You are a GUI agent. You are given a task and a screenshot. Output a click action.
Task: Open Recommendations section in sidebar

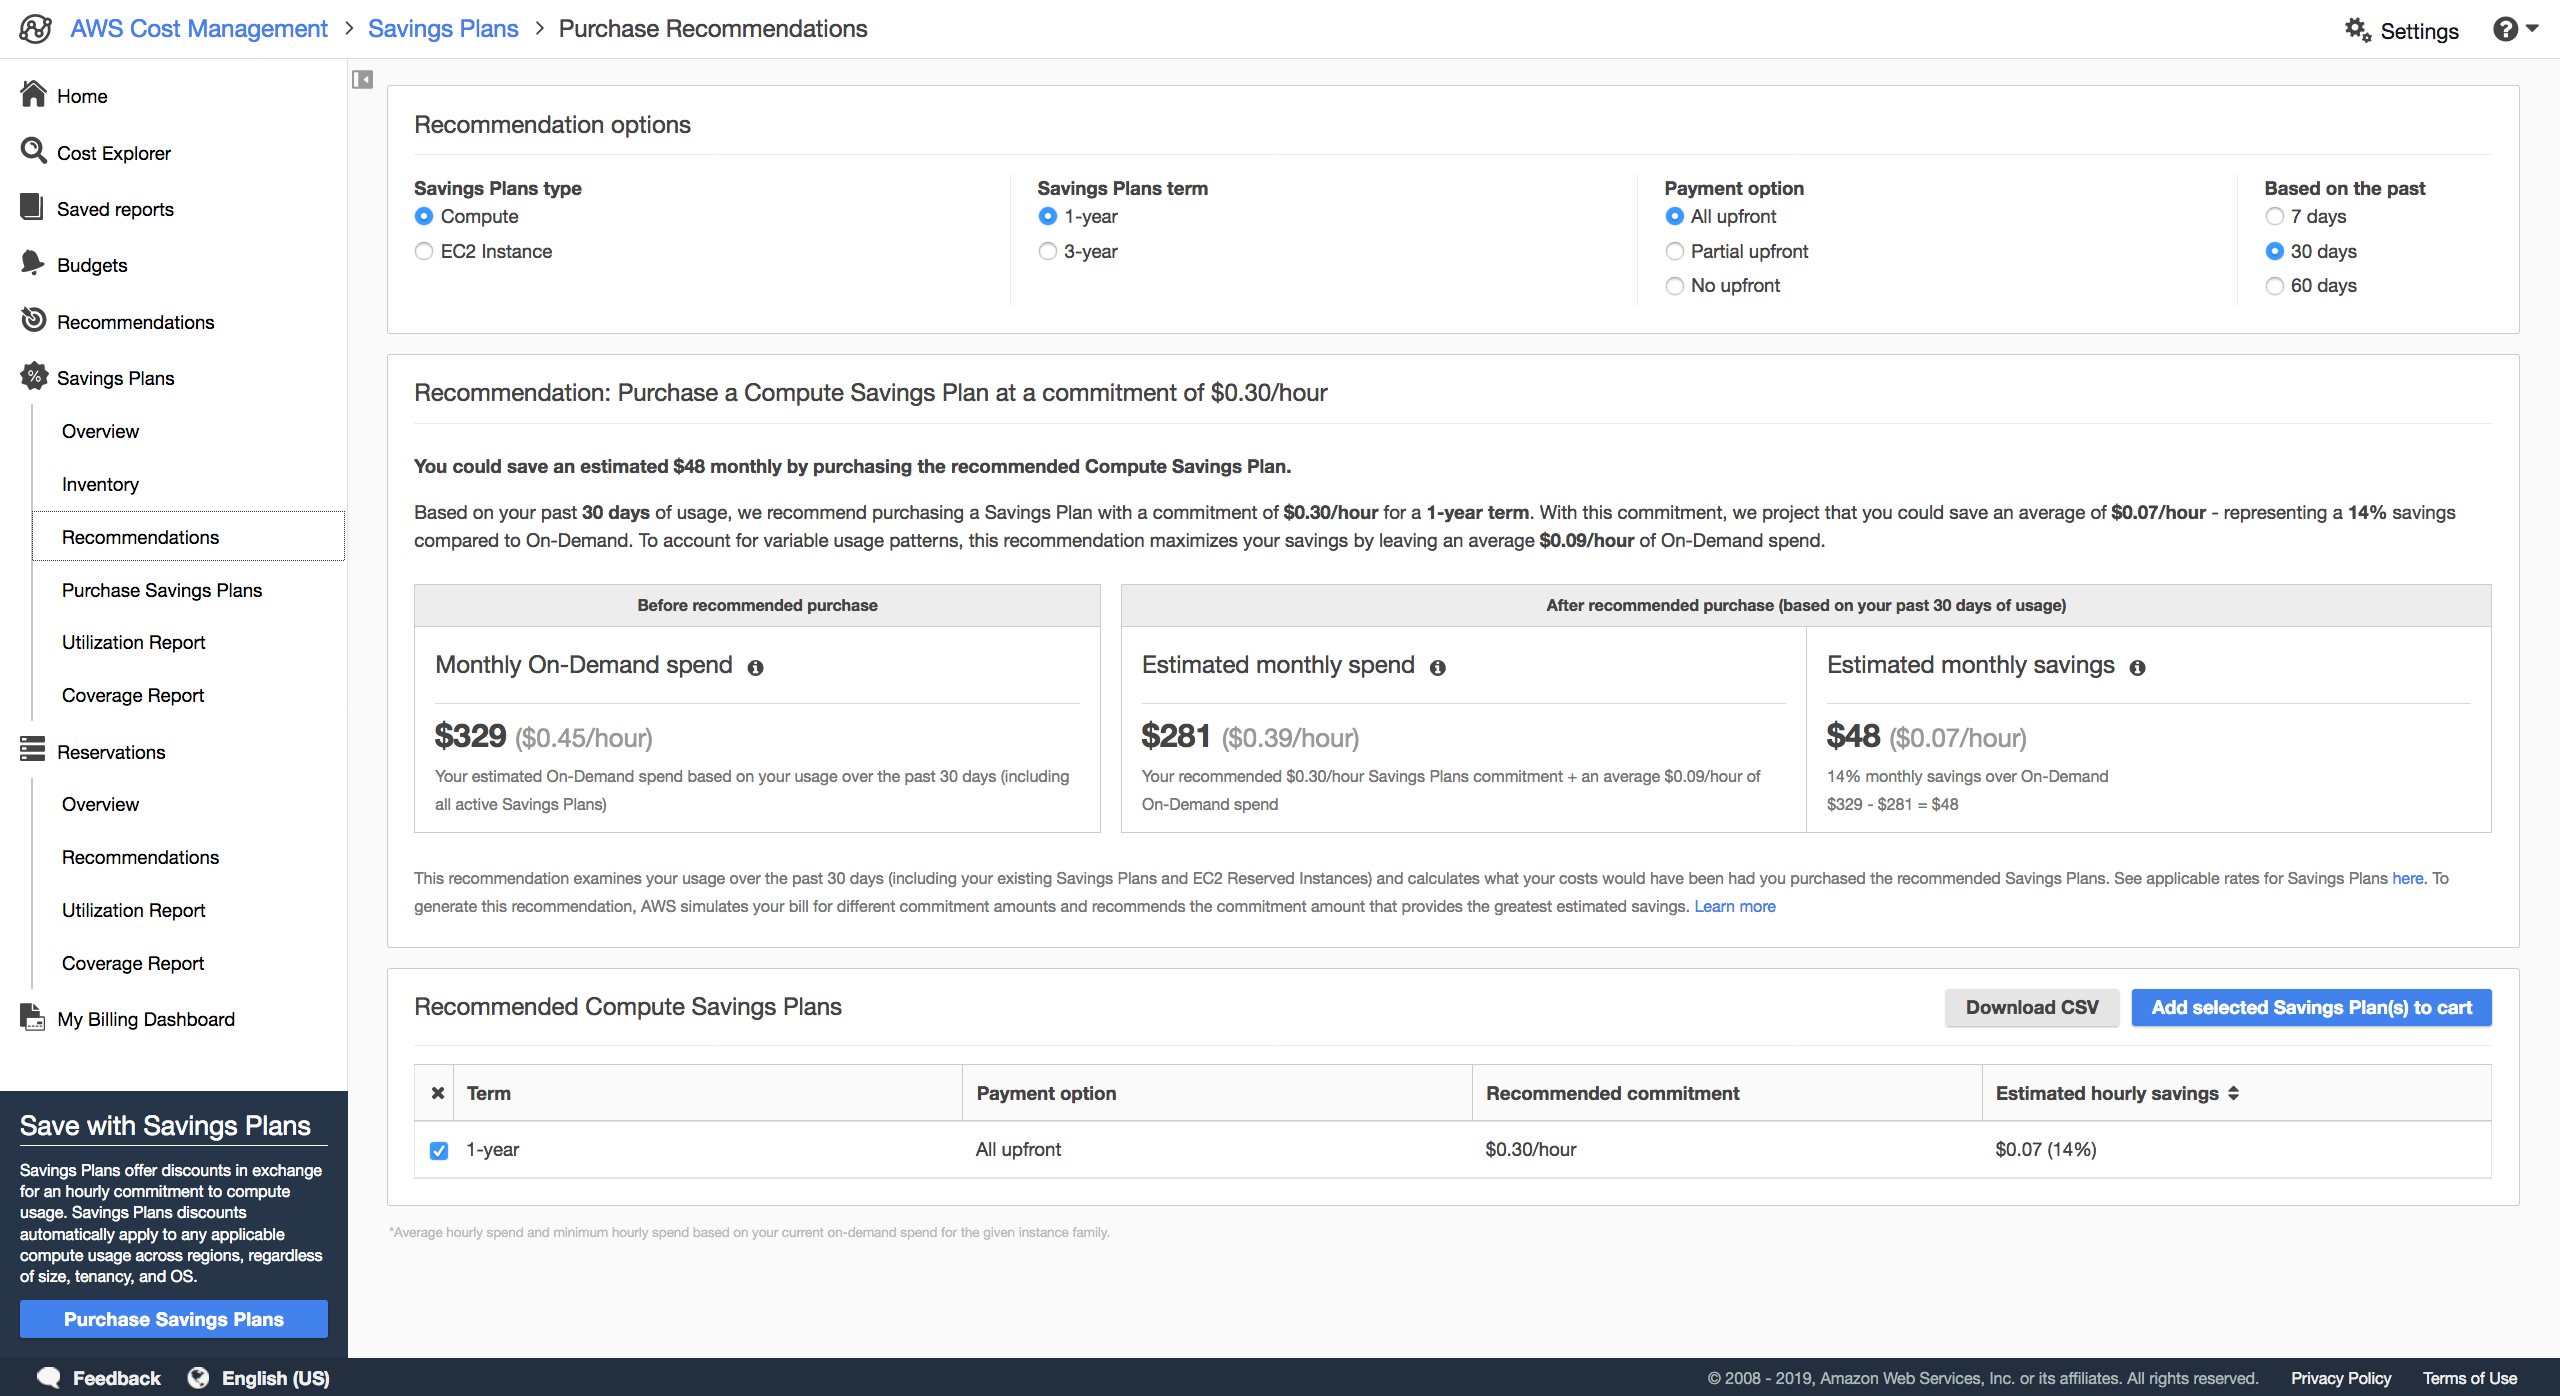point(136,320)
